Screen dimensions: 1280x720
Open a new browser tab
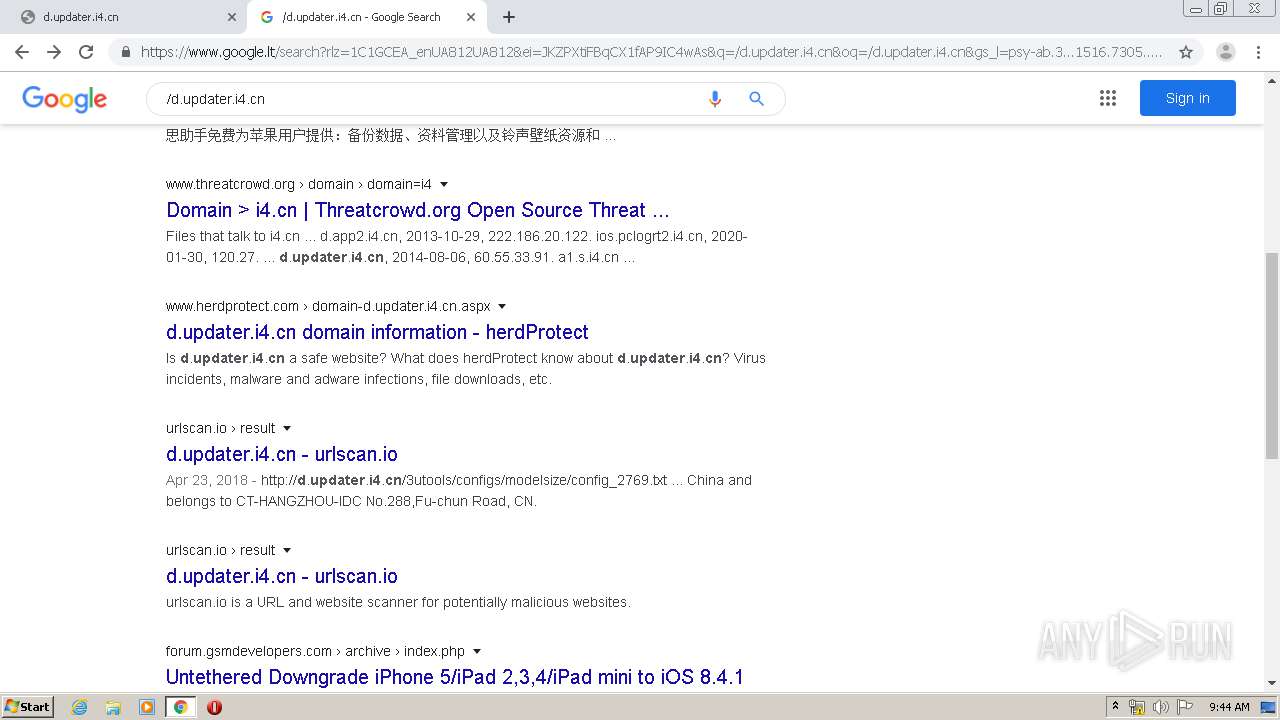pos(509,17)
